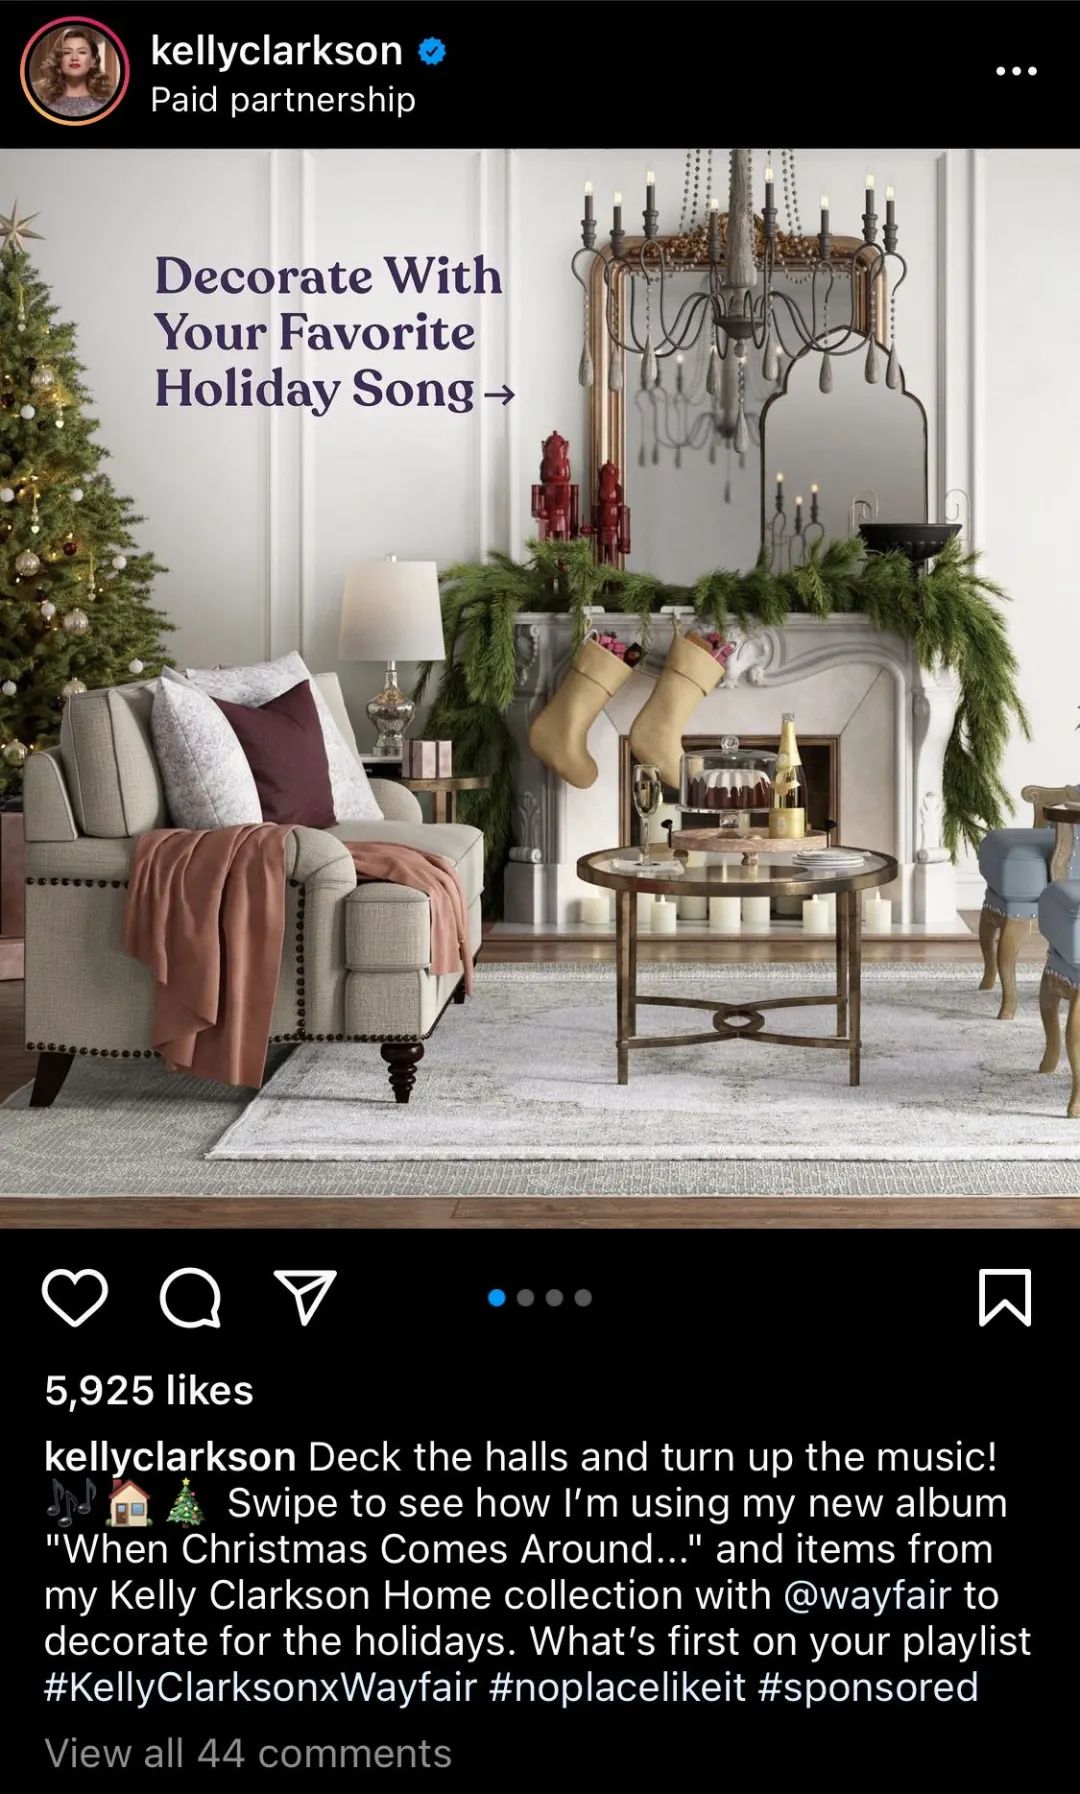
Task: Like the post with the heart icon
Action: [75, 1298]
